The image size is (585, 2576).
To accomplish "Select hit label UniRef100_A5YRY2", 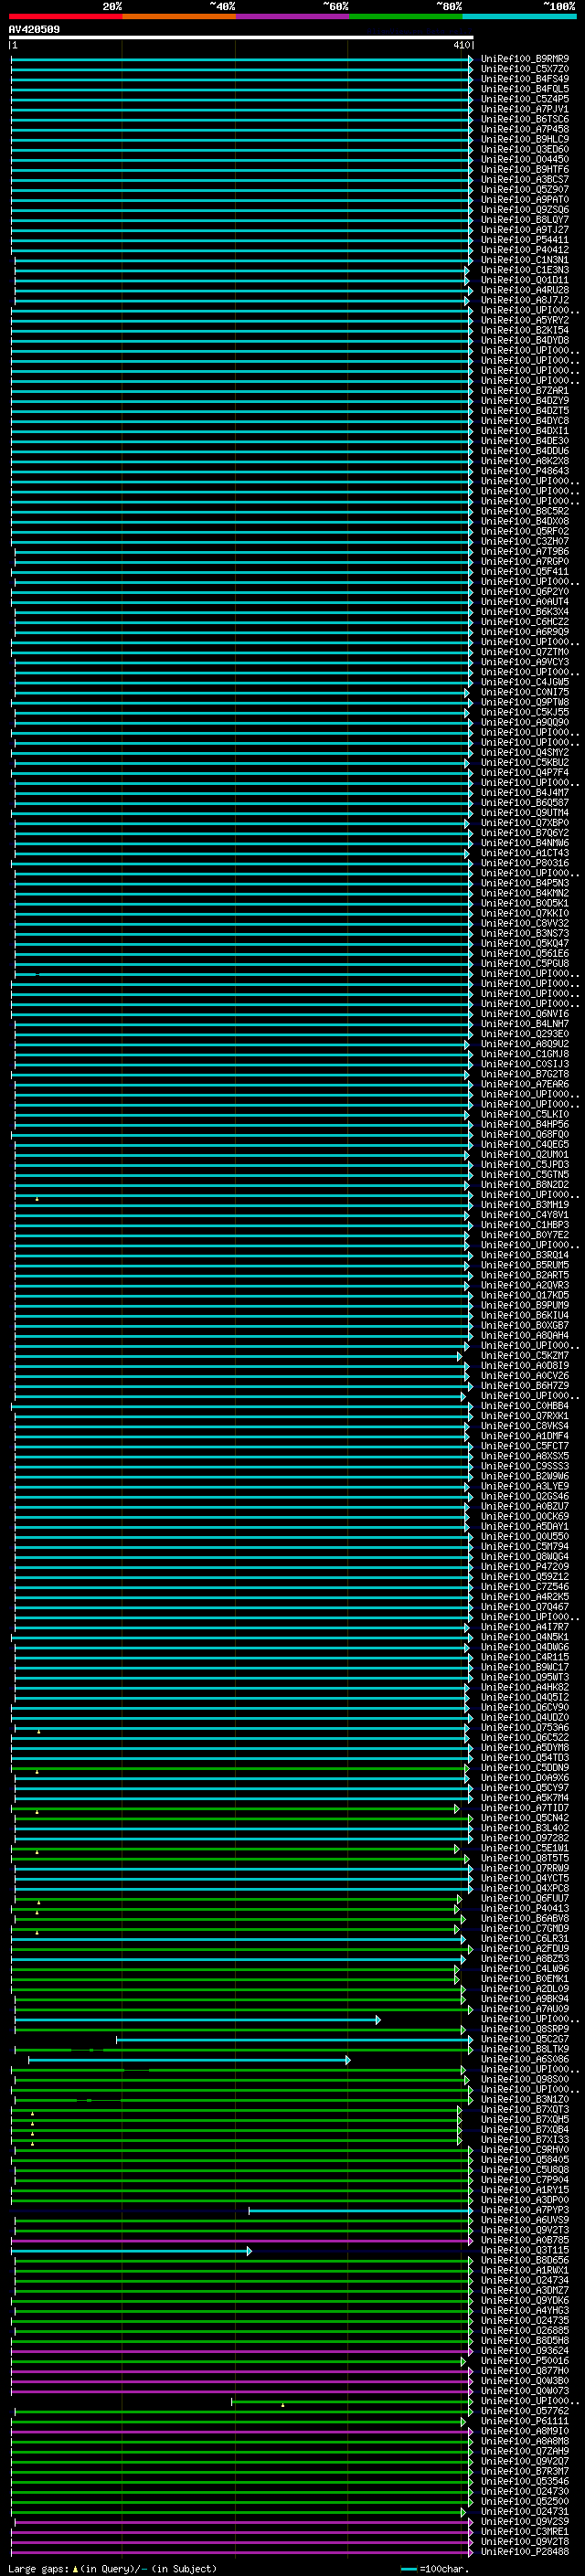I will (x=524, y=320).
